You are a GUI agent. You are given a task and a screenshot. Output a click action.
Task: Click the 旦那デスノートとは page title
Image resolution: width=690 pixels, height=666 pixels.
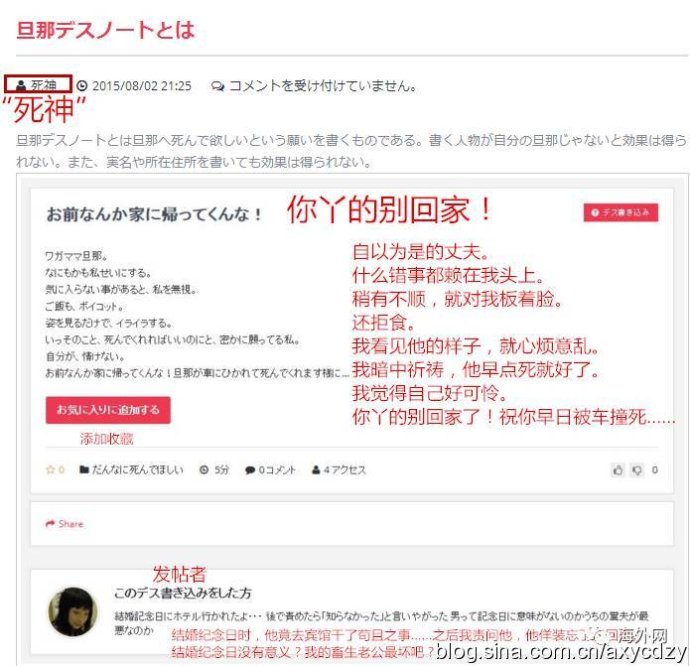pos(105,30)
